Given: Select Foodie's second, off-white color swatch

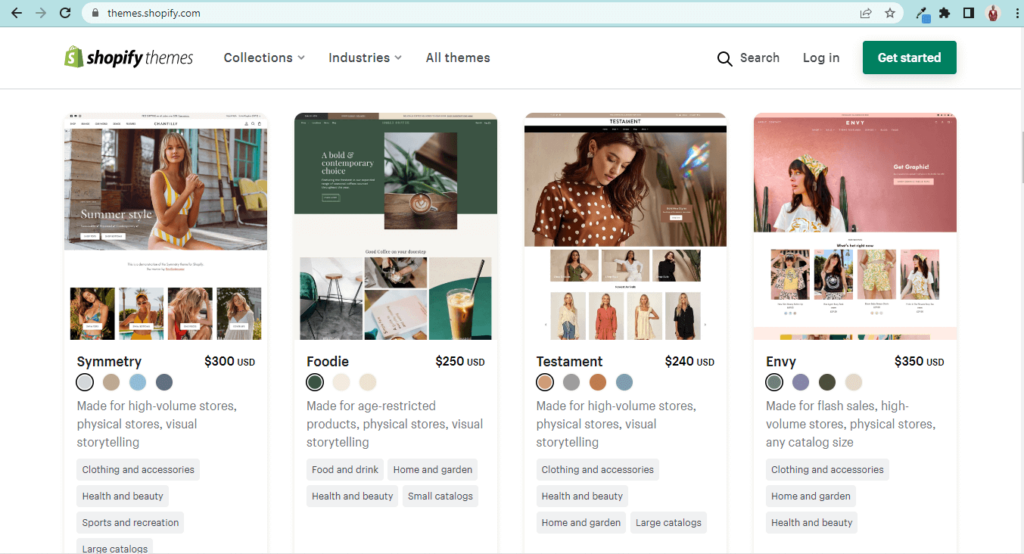Looking at the screenshot, I should [342, 382].
